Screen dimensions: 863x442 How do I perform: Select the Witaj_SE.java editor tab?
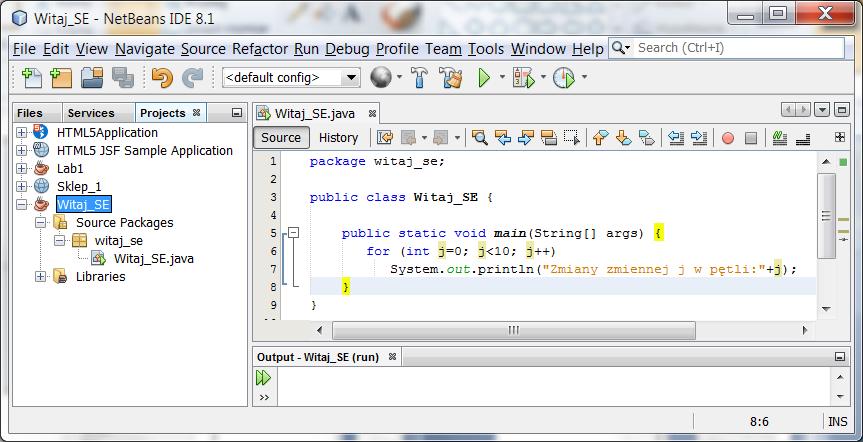(315, 114)
